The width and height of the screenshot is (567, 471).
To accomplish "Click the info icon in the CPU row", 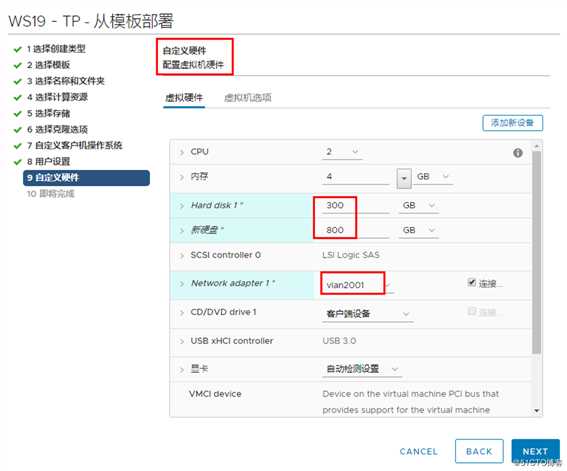I will coord(517,153).
